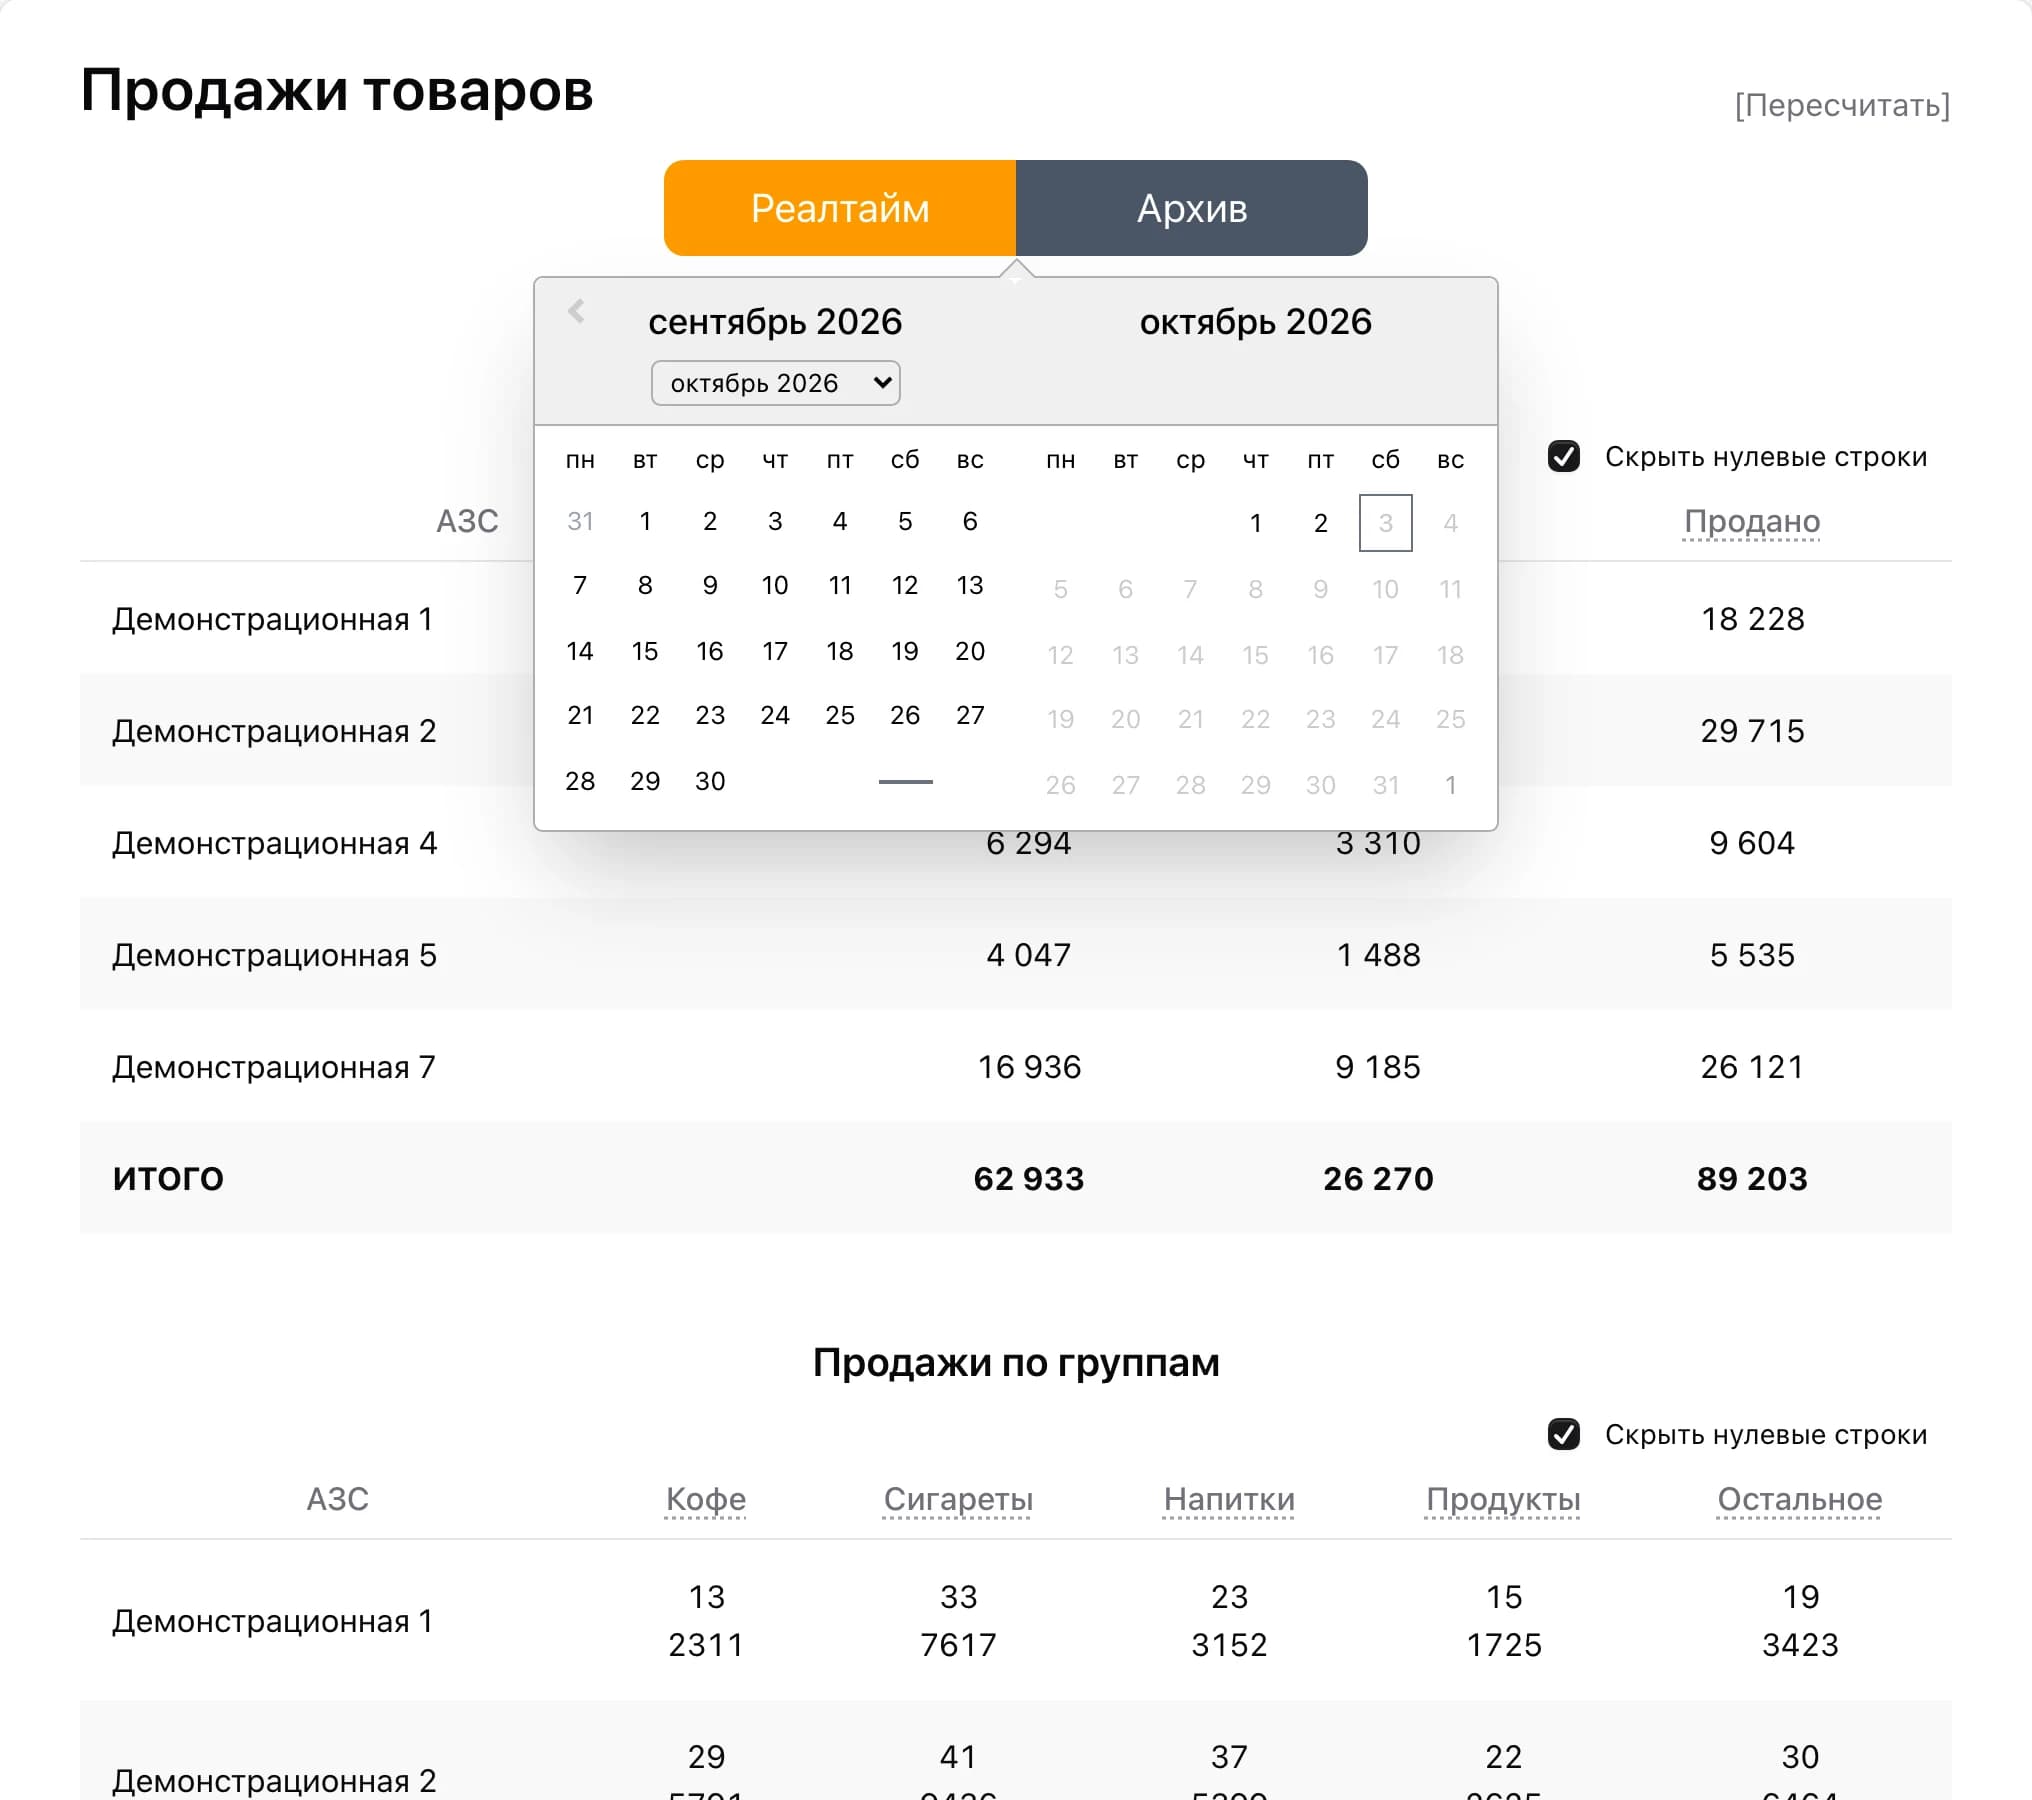The image size is (2032, 1800).
Task: Choose September 7 in the calendar
Action: click(x=580, y=585)
